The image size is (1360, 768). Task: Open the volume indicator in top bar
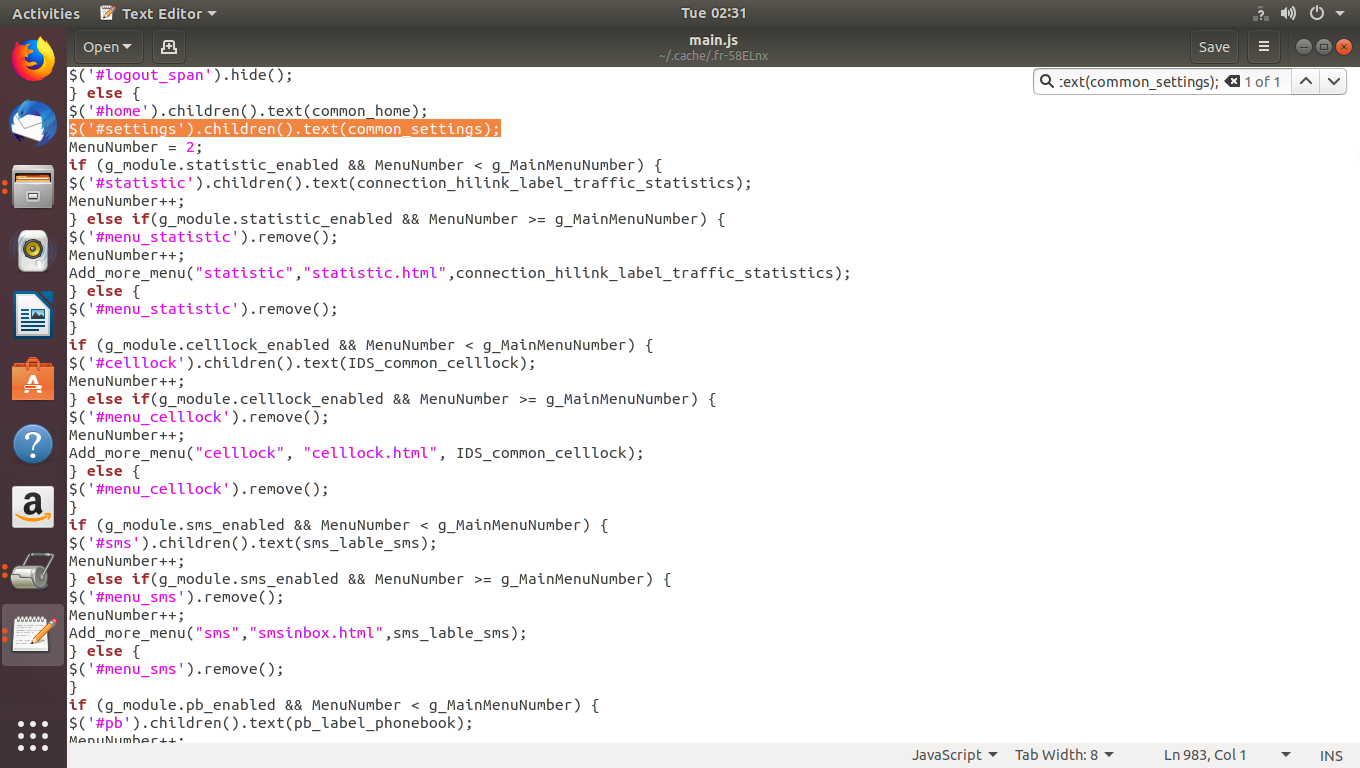pos(1288,13)
